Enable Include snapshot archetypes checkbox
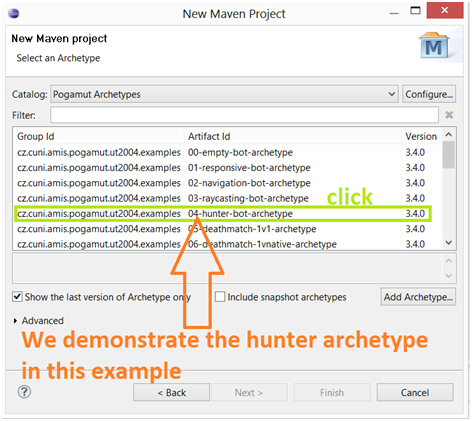The image size is (472, 421). [220, 296]
